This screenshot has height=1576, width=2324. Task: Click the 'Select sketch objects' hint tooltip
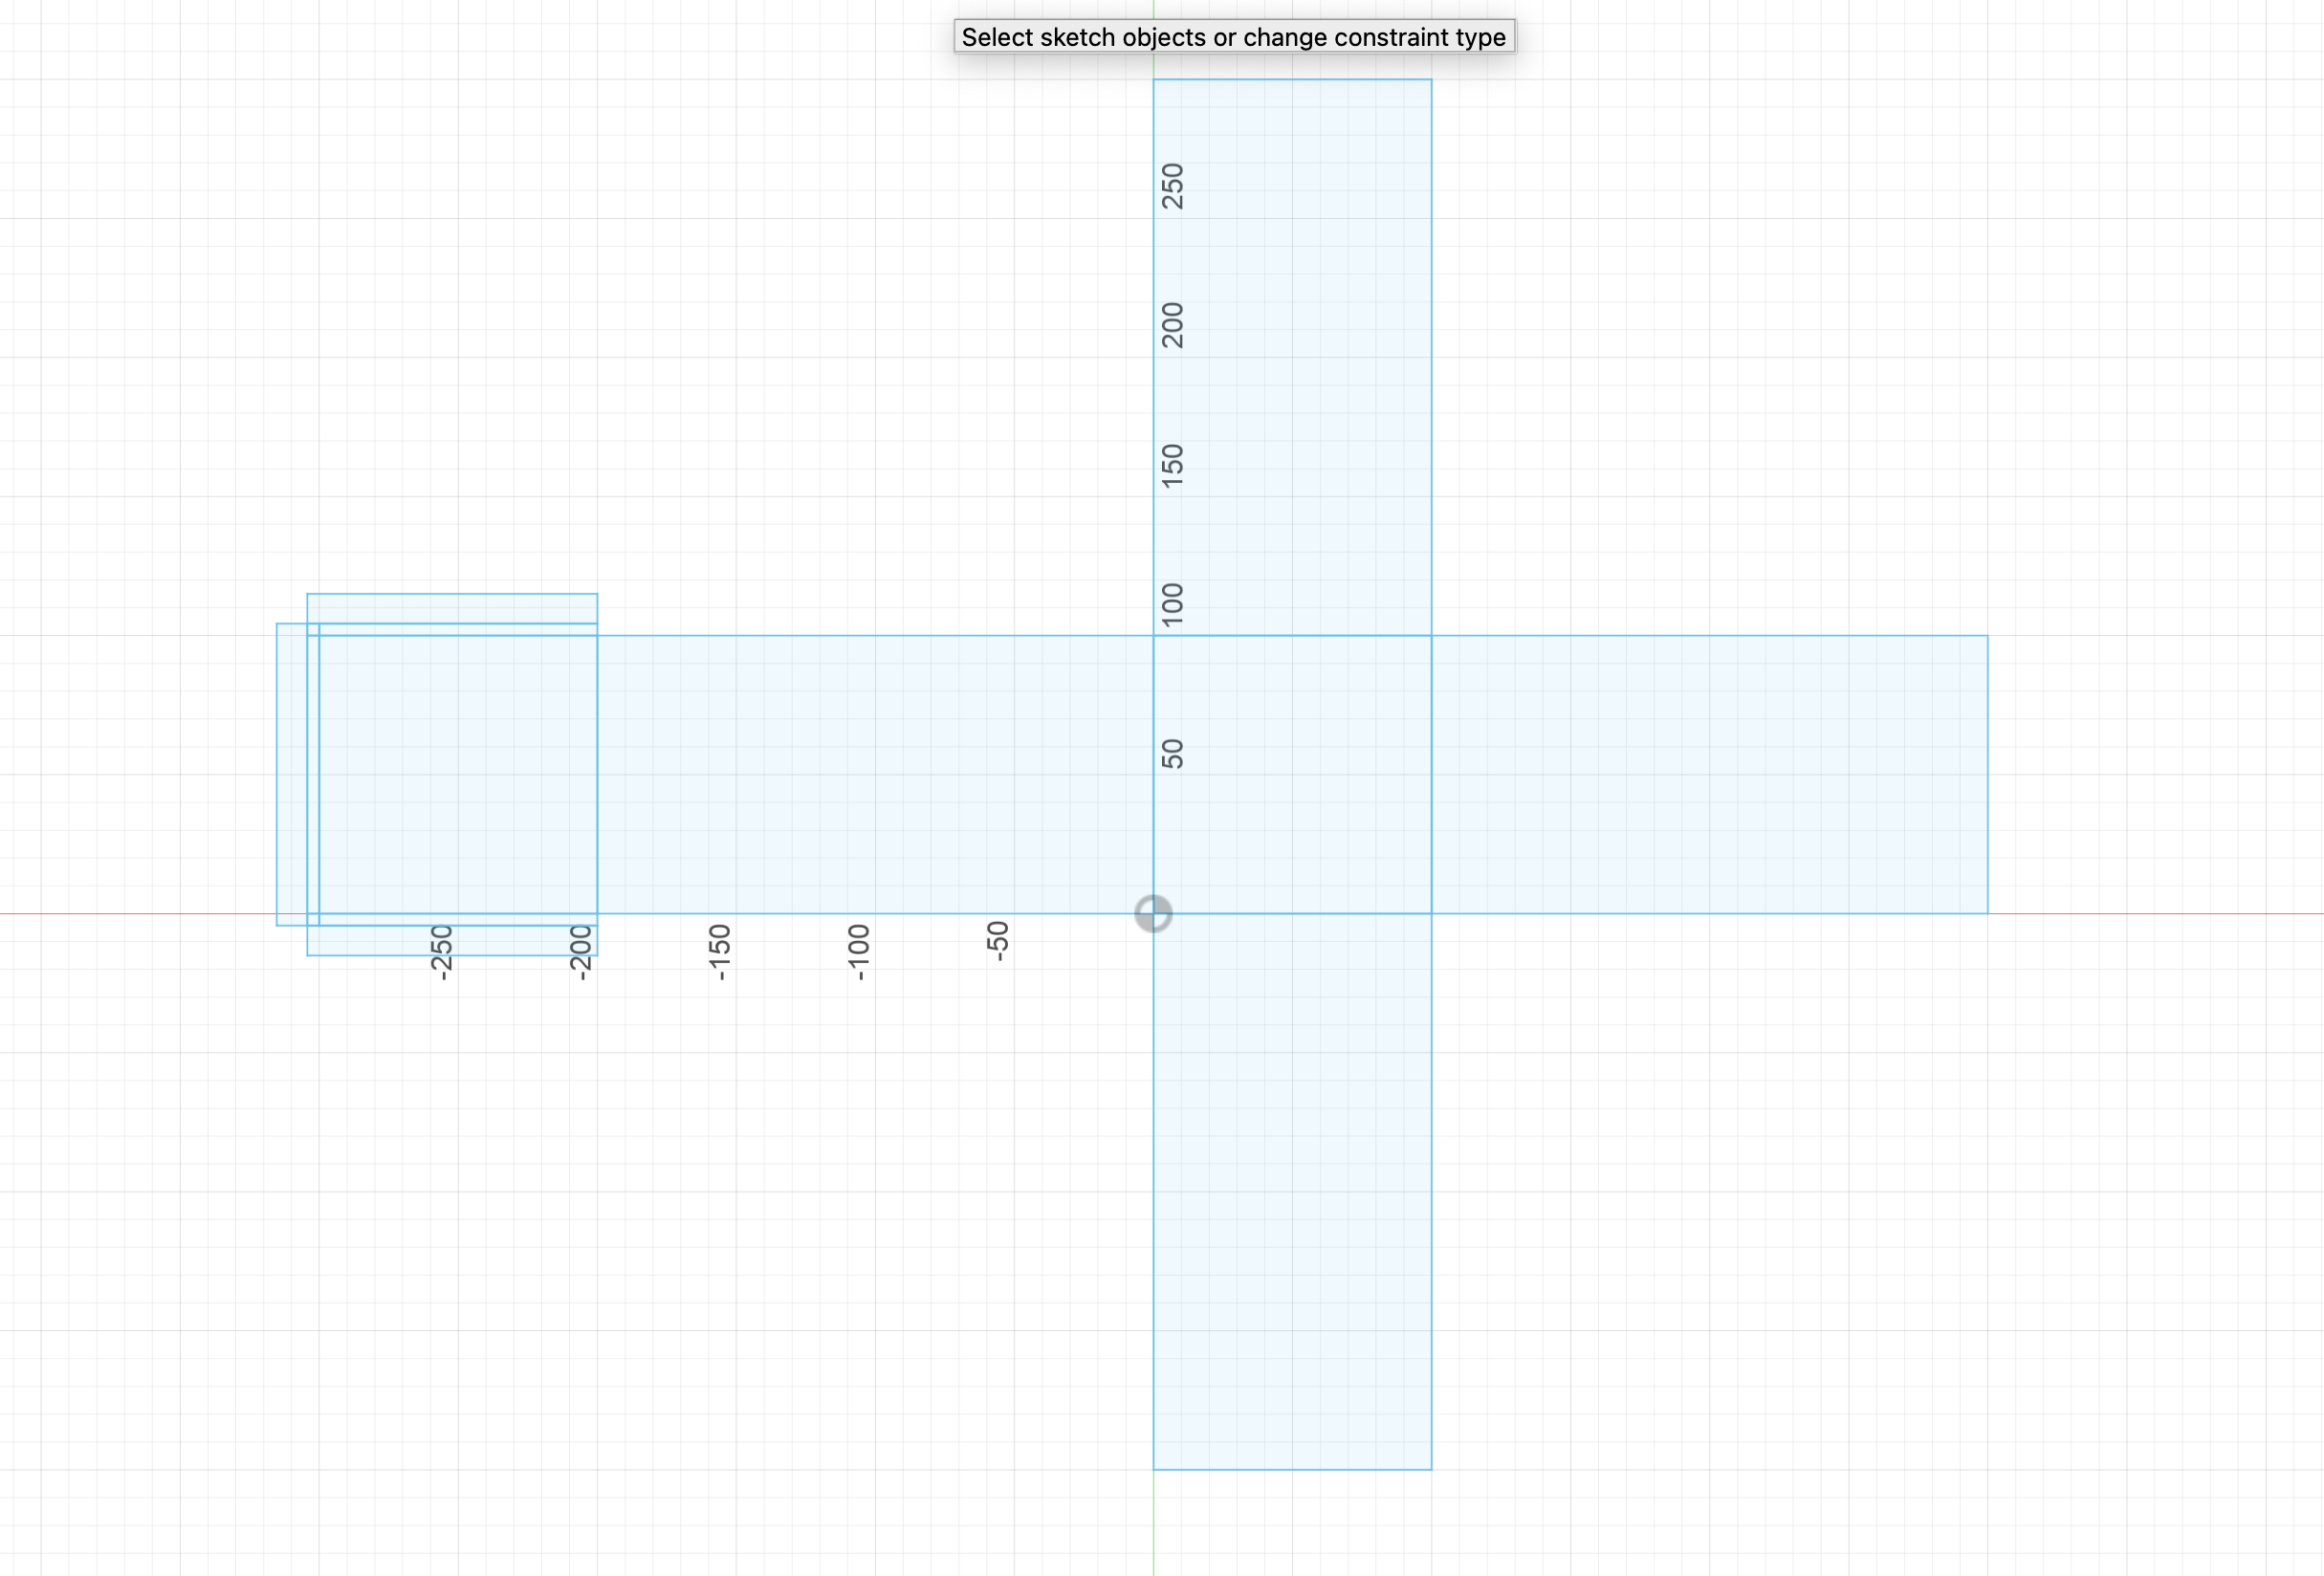point(1233,37)
